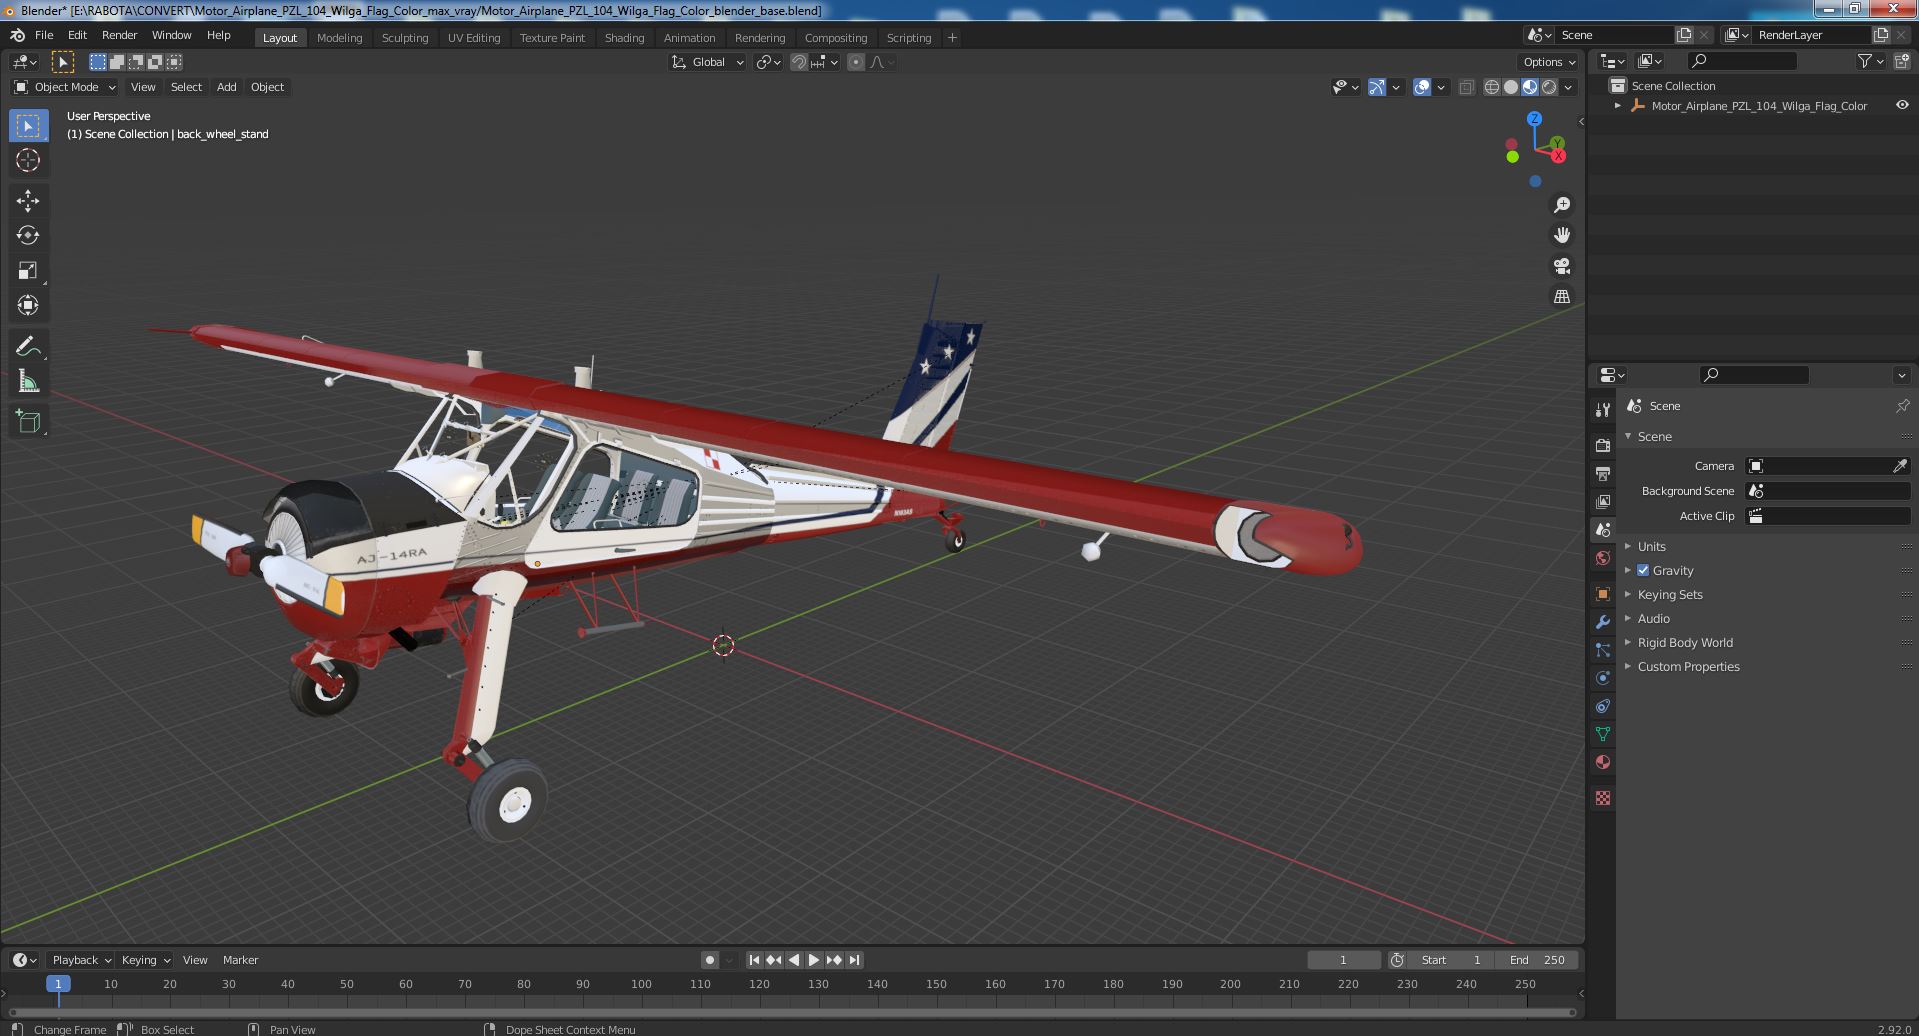This screenshot has width=1919, height=1036.
Task: Click the zoom view magnifier icon
Action: pyautogui.click(x=1561, y=205)
